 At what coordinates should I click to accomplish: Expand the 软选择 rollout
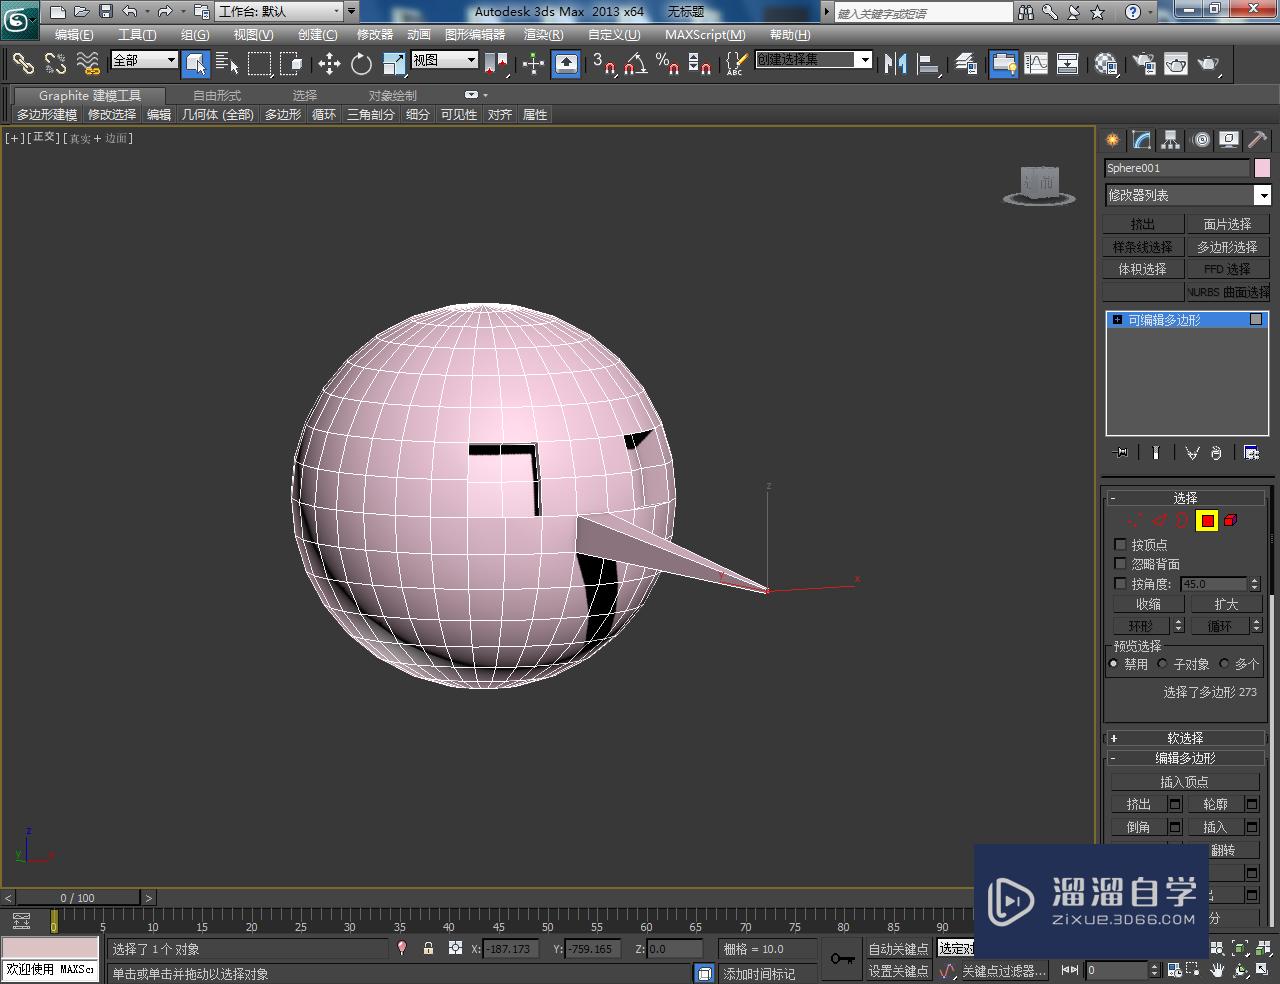pyautogui.click(x=1185, y=738)
